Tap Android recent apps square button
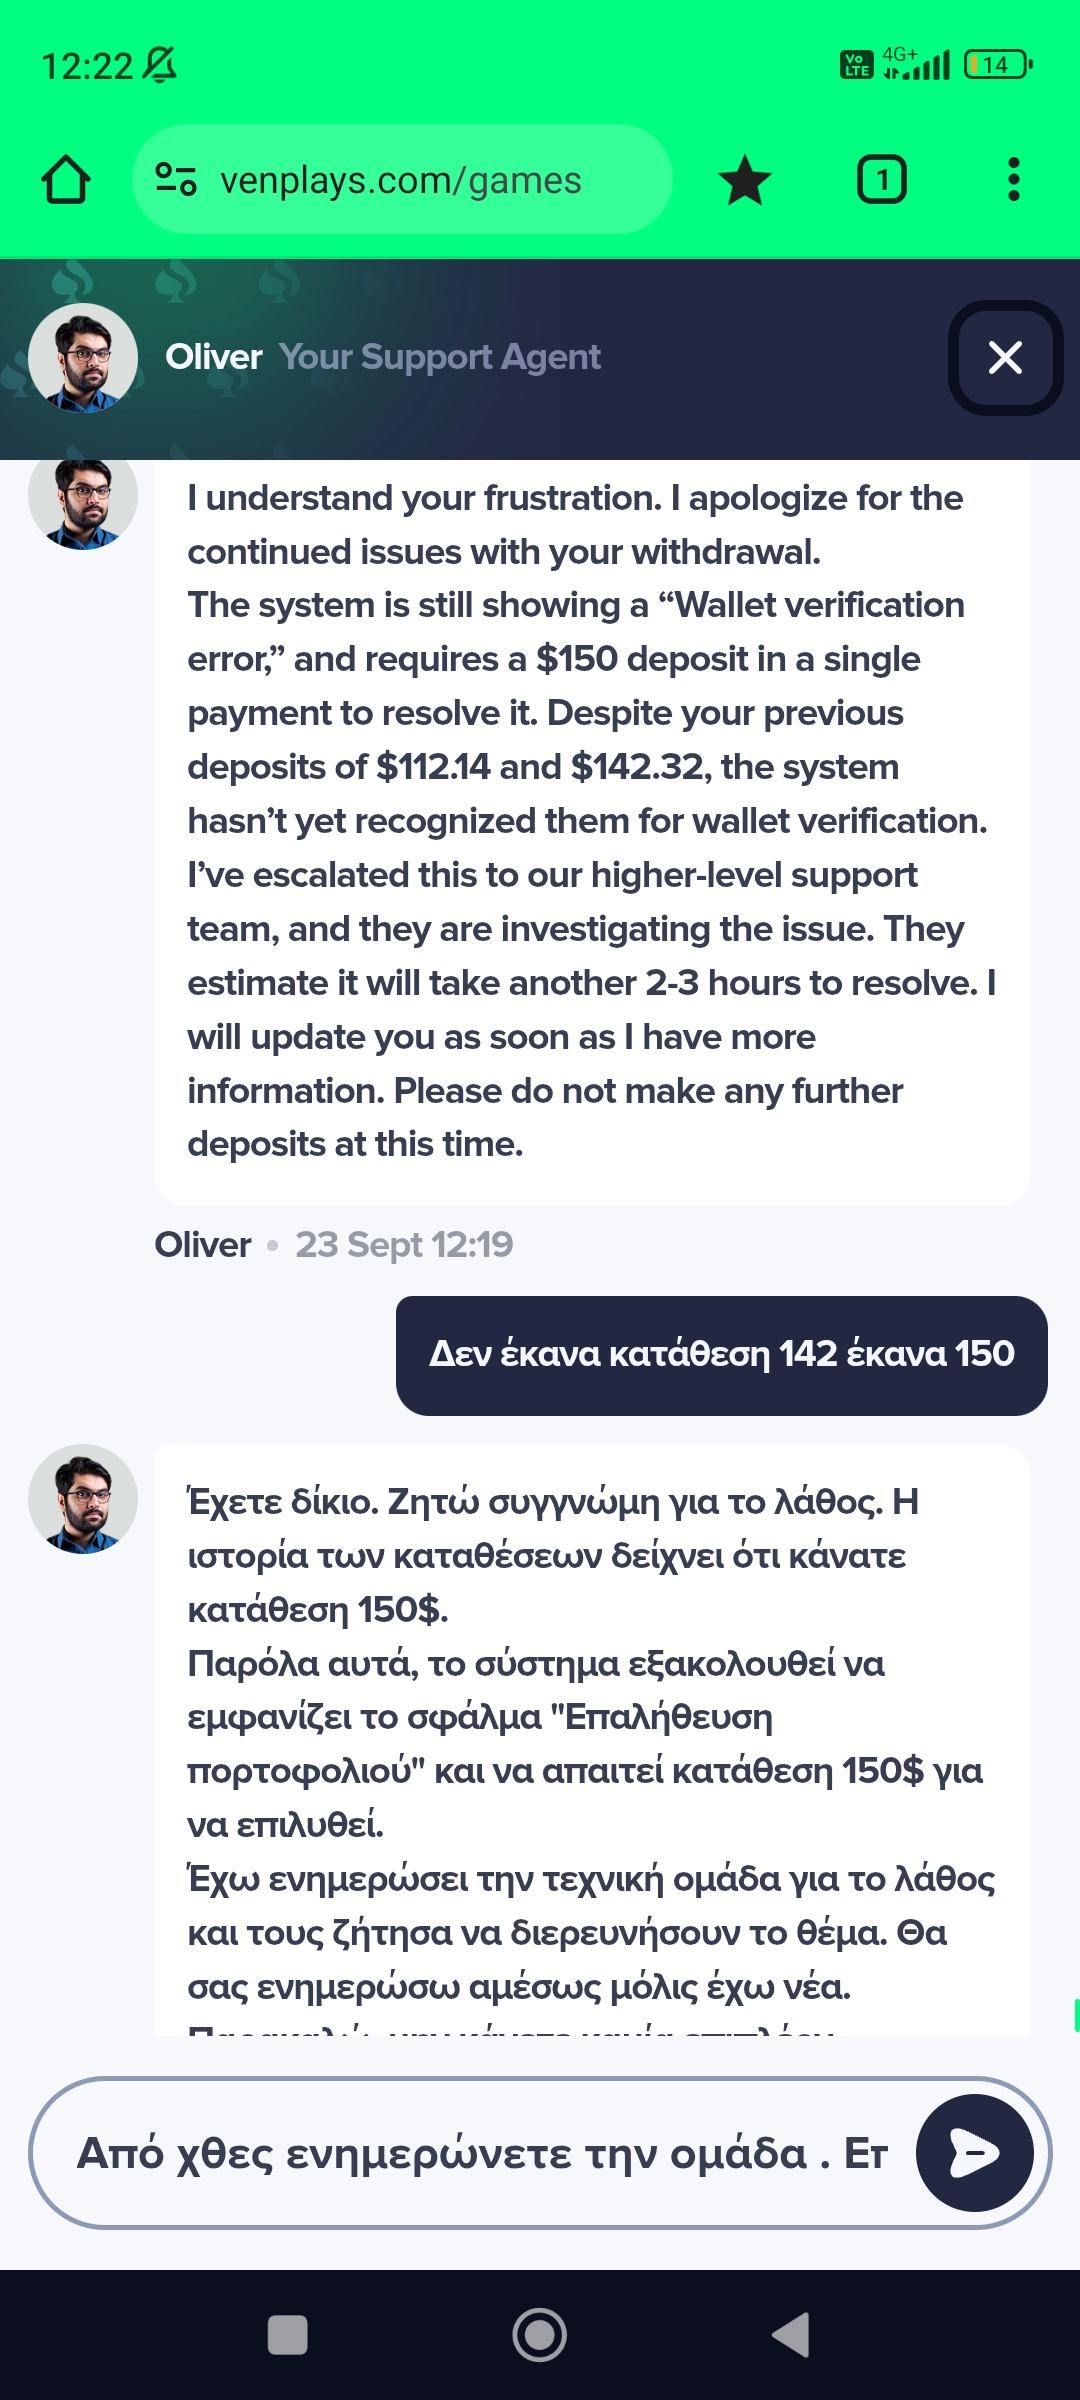 pyautogui.click(x=288, y=2335)
